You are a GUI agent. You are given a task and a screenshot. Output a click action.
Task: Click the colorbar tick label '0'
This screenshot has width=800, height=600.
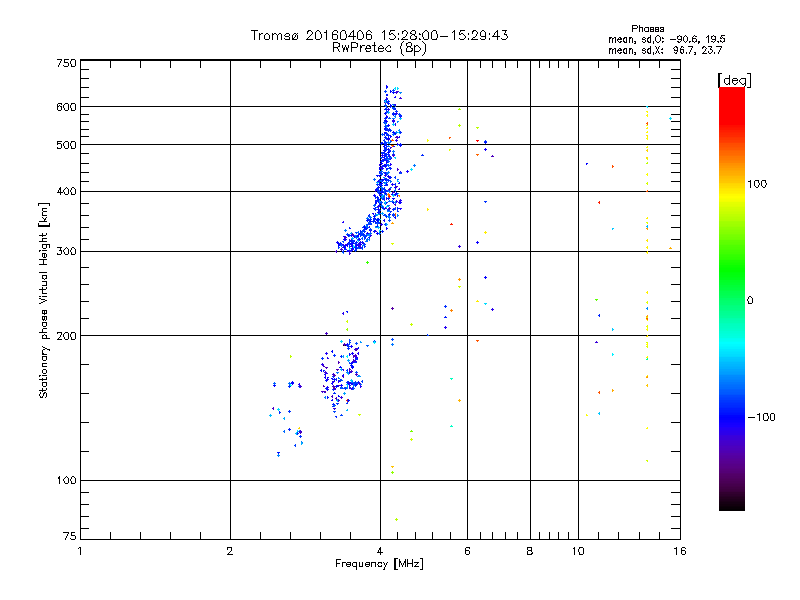[x=750, y=301]
